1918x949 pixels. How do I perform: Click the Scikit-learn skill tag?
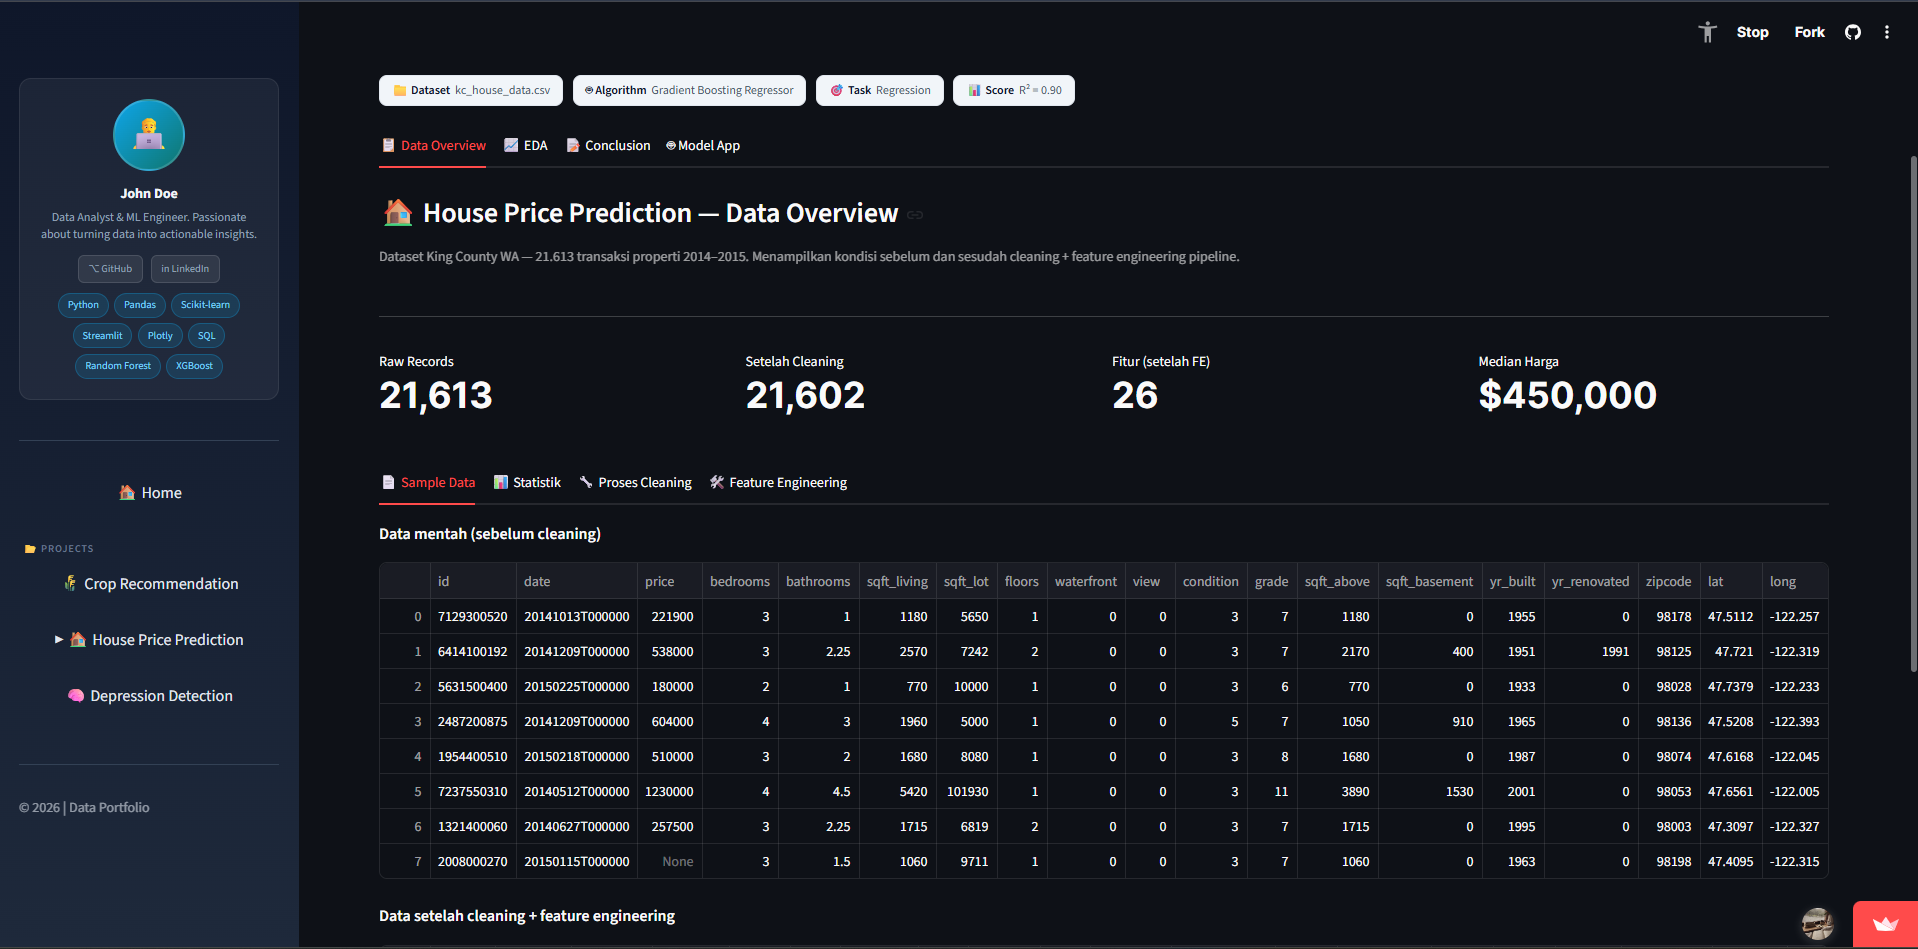click(x=205, y=305)
